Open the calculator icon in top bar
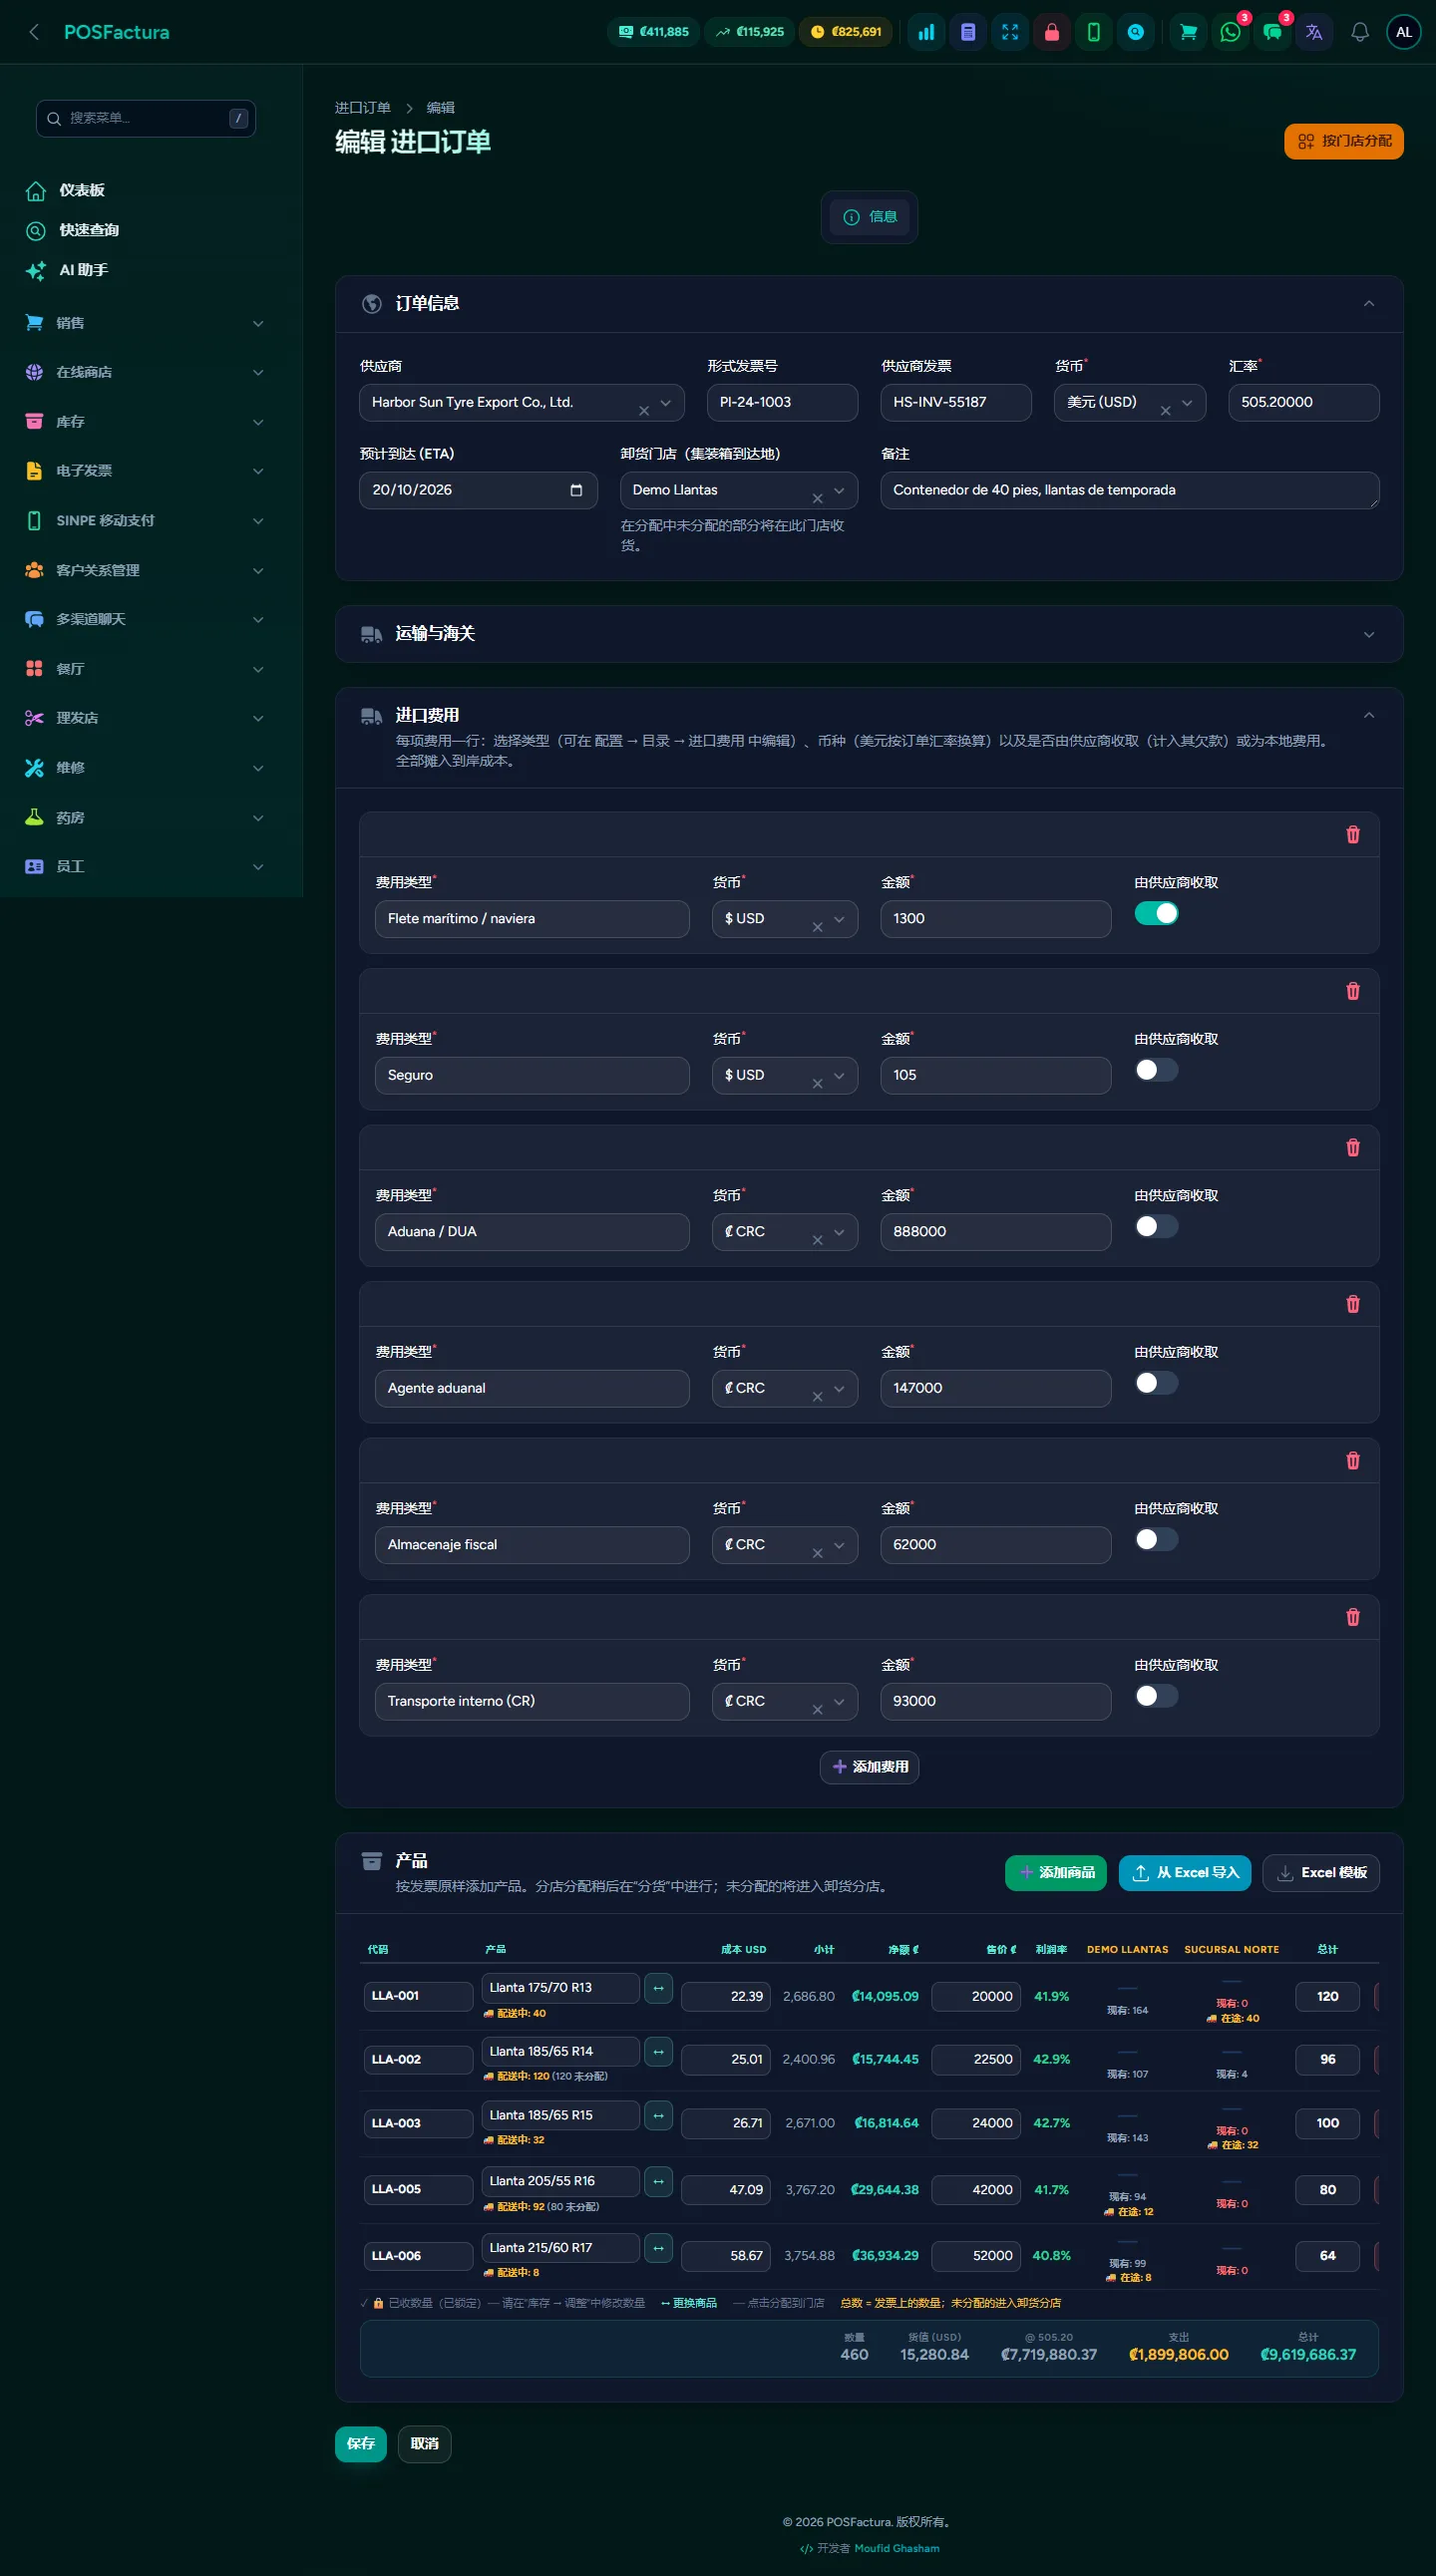This screenshot has height=2576, width=1436. tap(968, 32)
